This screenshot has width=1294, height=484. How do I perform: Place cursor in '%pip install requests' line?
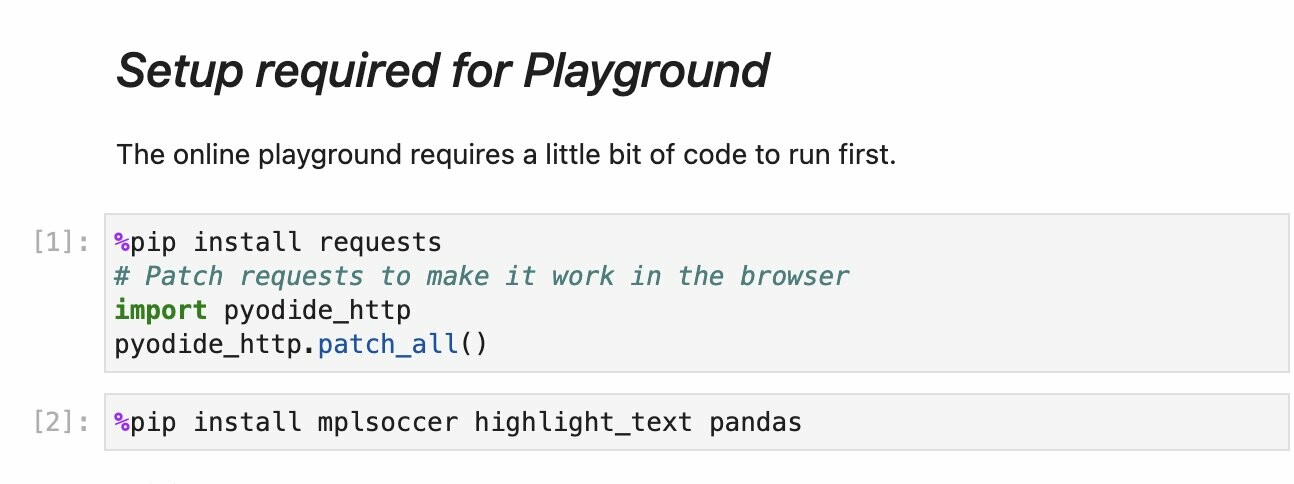click(278, 242)
